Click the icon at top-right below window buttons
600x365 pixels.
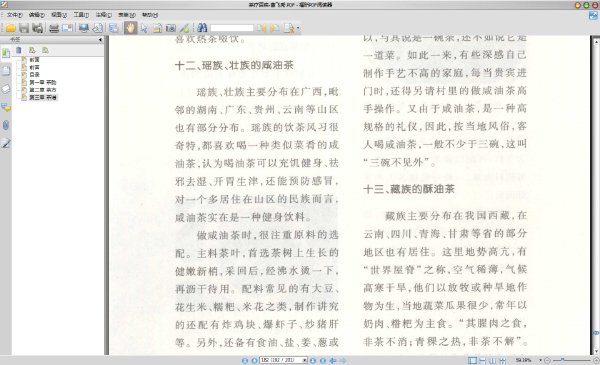[593, 16]
